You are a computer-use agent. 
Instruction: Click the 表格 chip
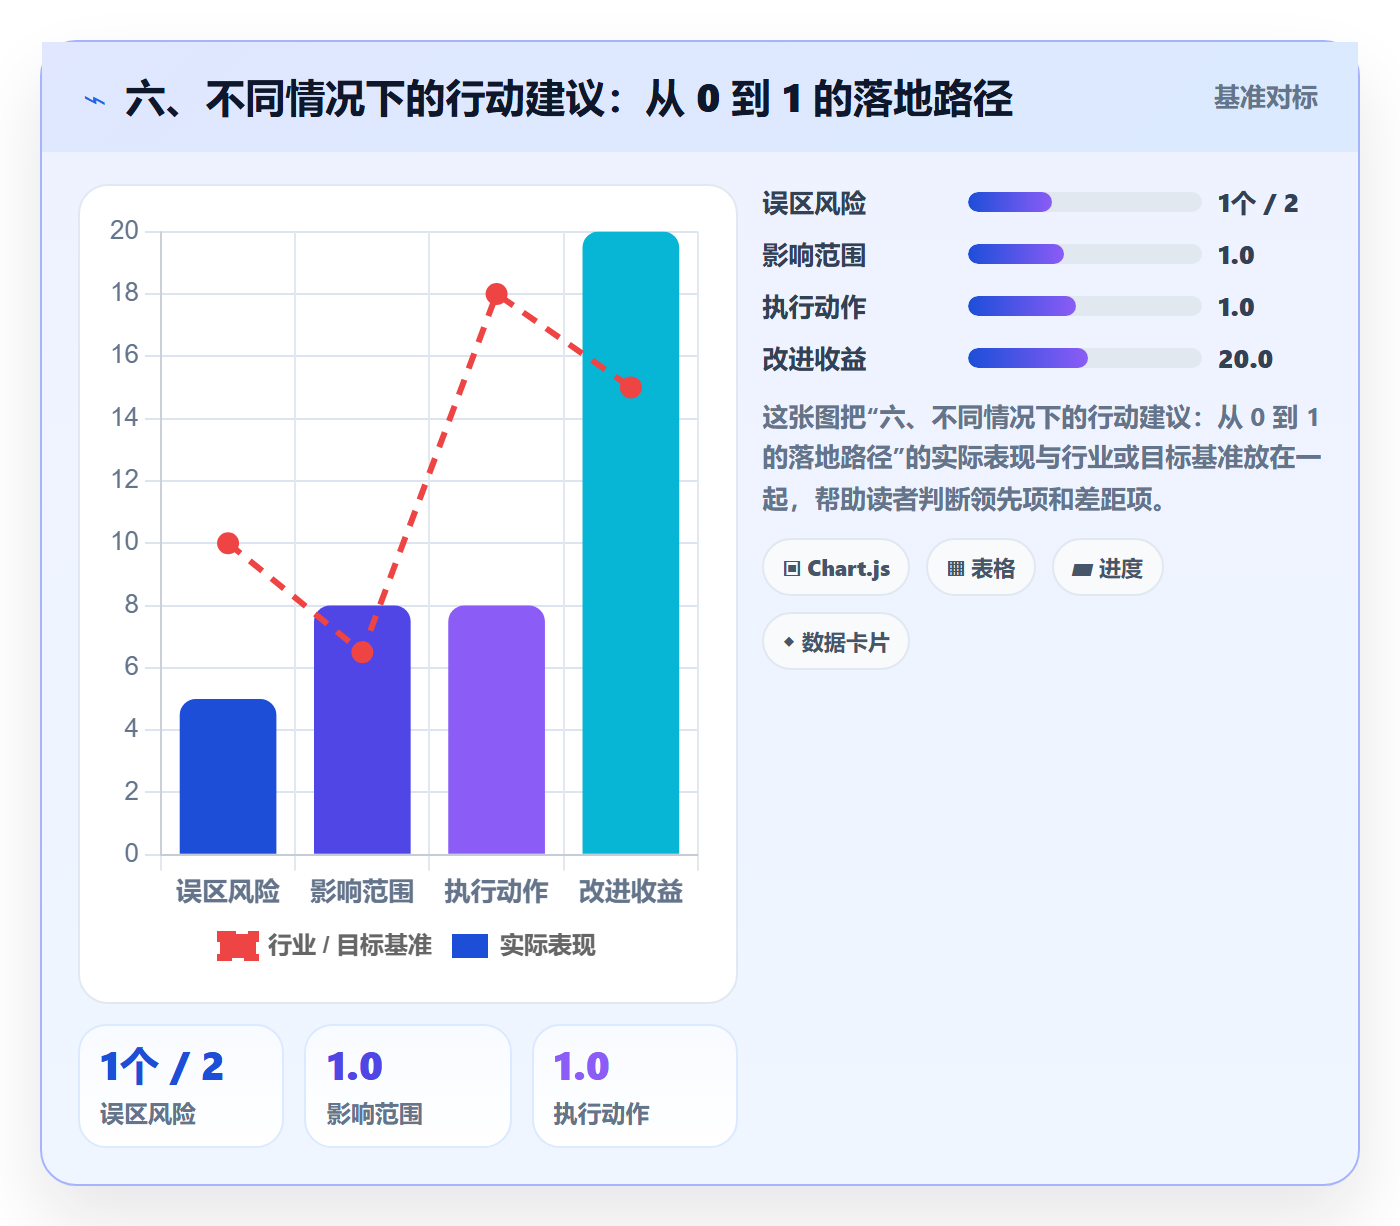981,568
